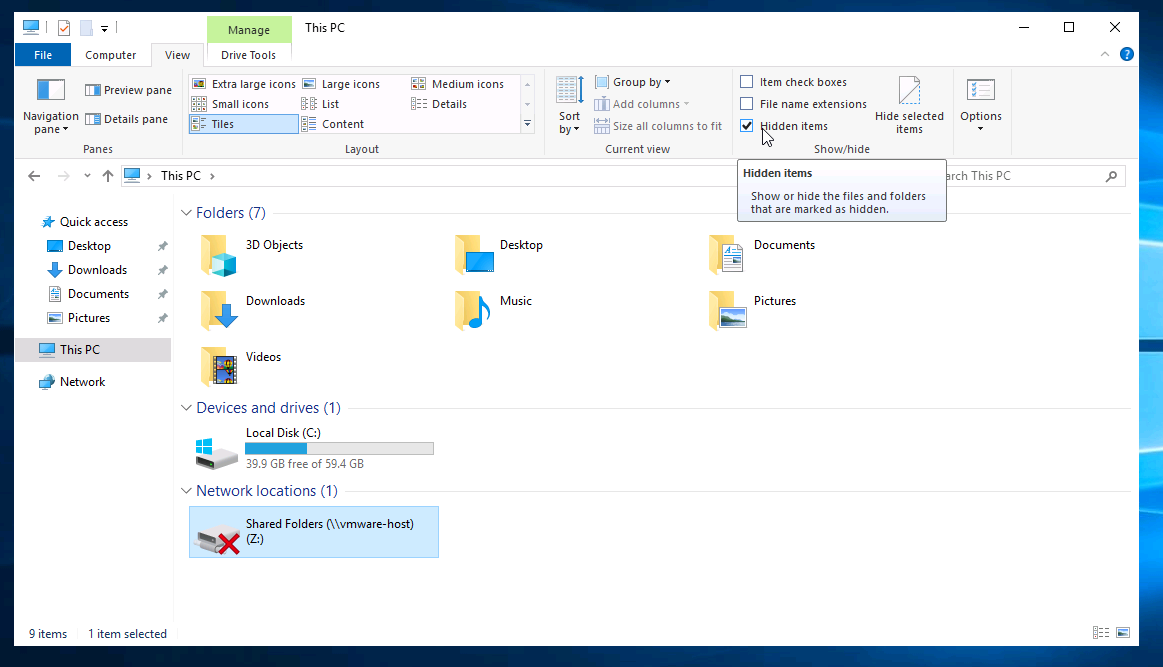Switch layout to Small icons
1163x667 pixels.
click(x=231, y=104)
